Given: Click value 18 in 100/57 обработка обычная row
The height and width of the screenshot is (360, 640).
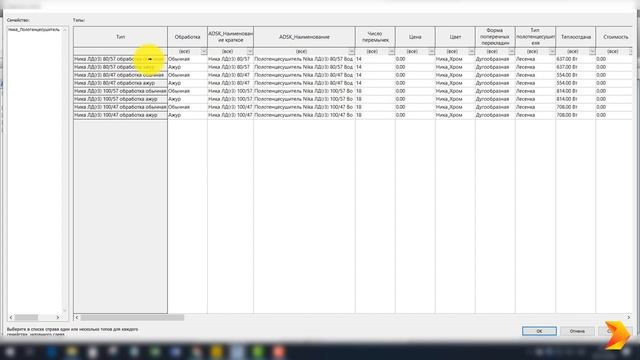Looking at the screenshot, I should (375, 91).
